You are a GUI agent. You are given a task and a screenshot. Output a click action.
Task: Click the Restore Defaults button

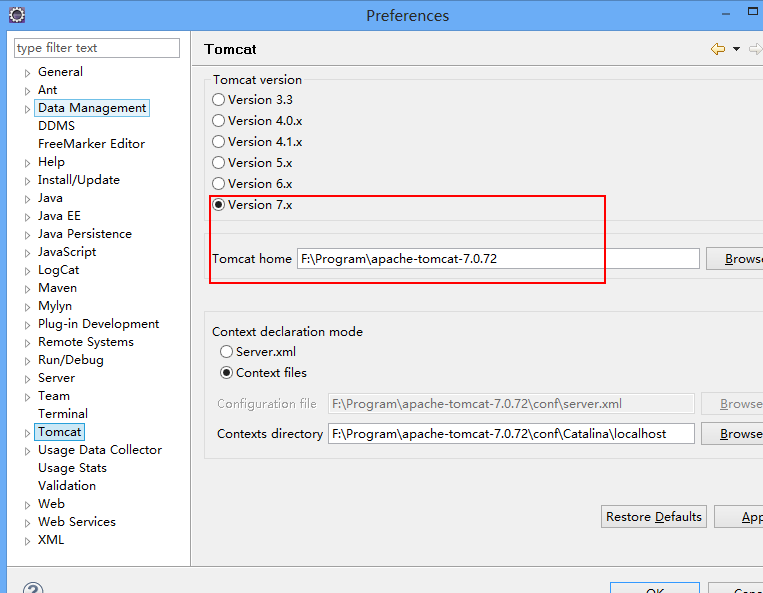point(654,517)
